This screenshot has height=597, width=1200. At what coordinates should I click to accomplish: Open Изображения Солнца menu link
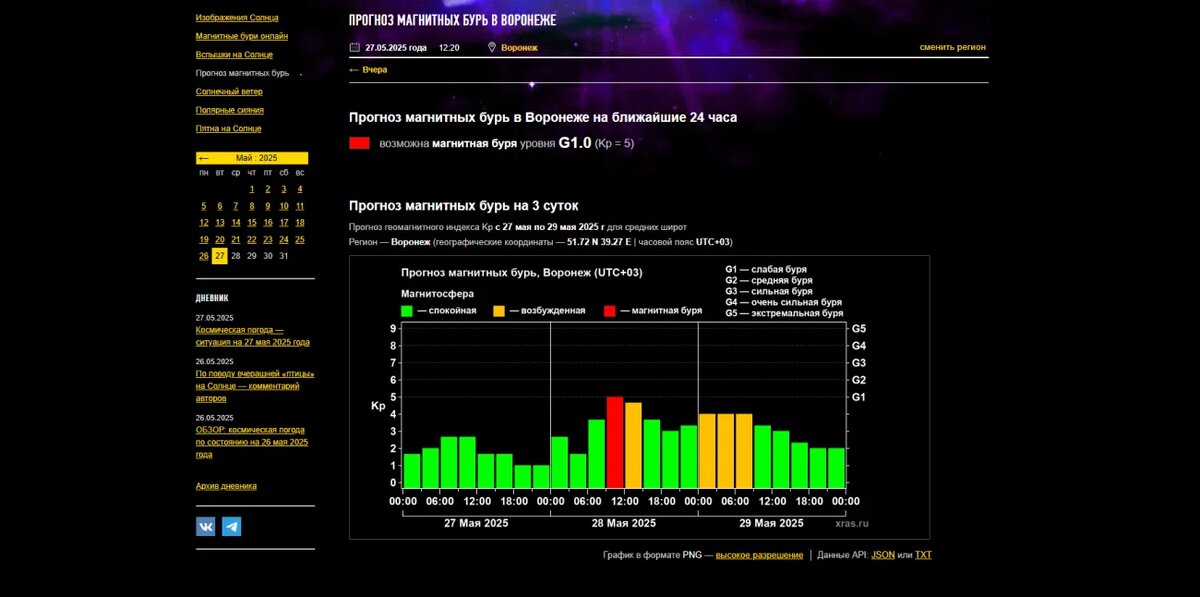(237, 18)
